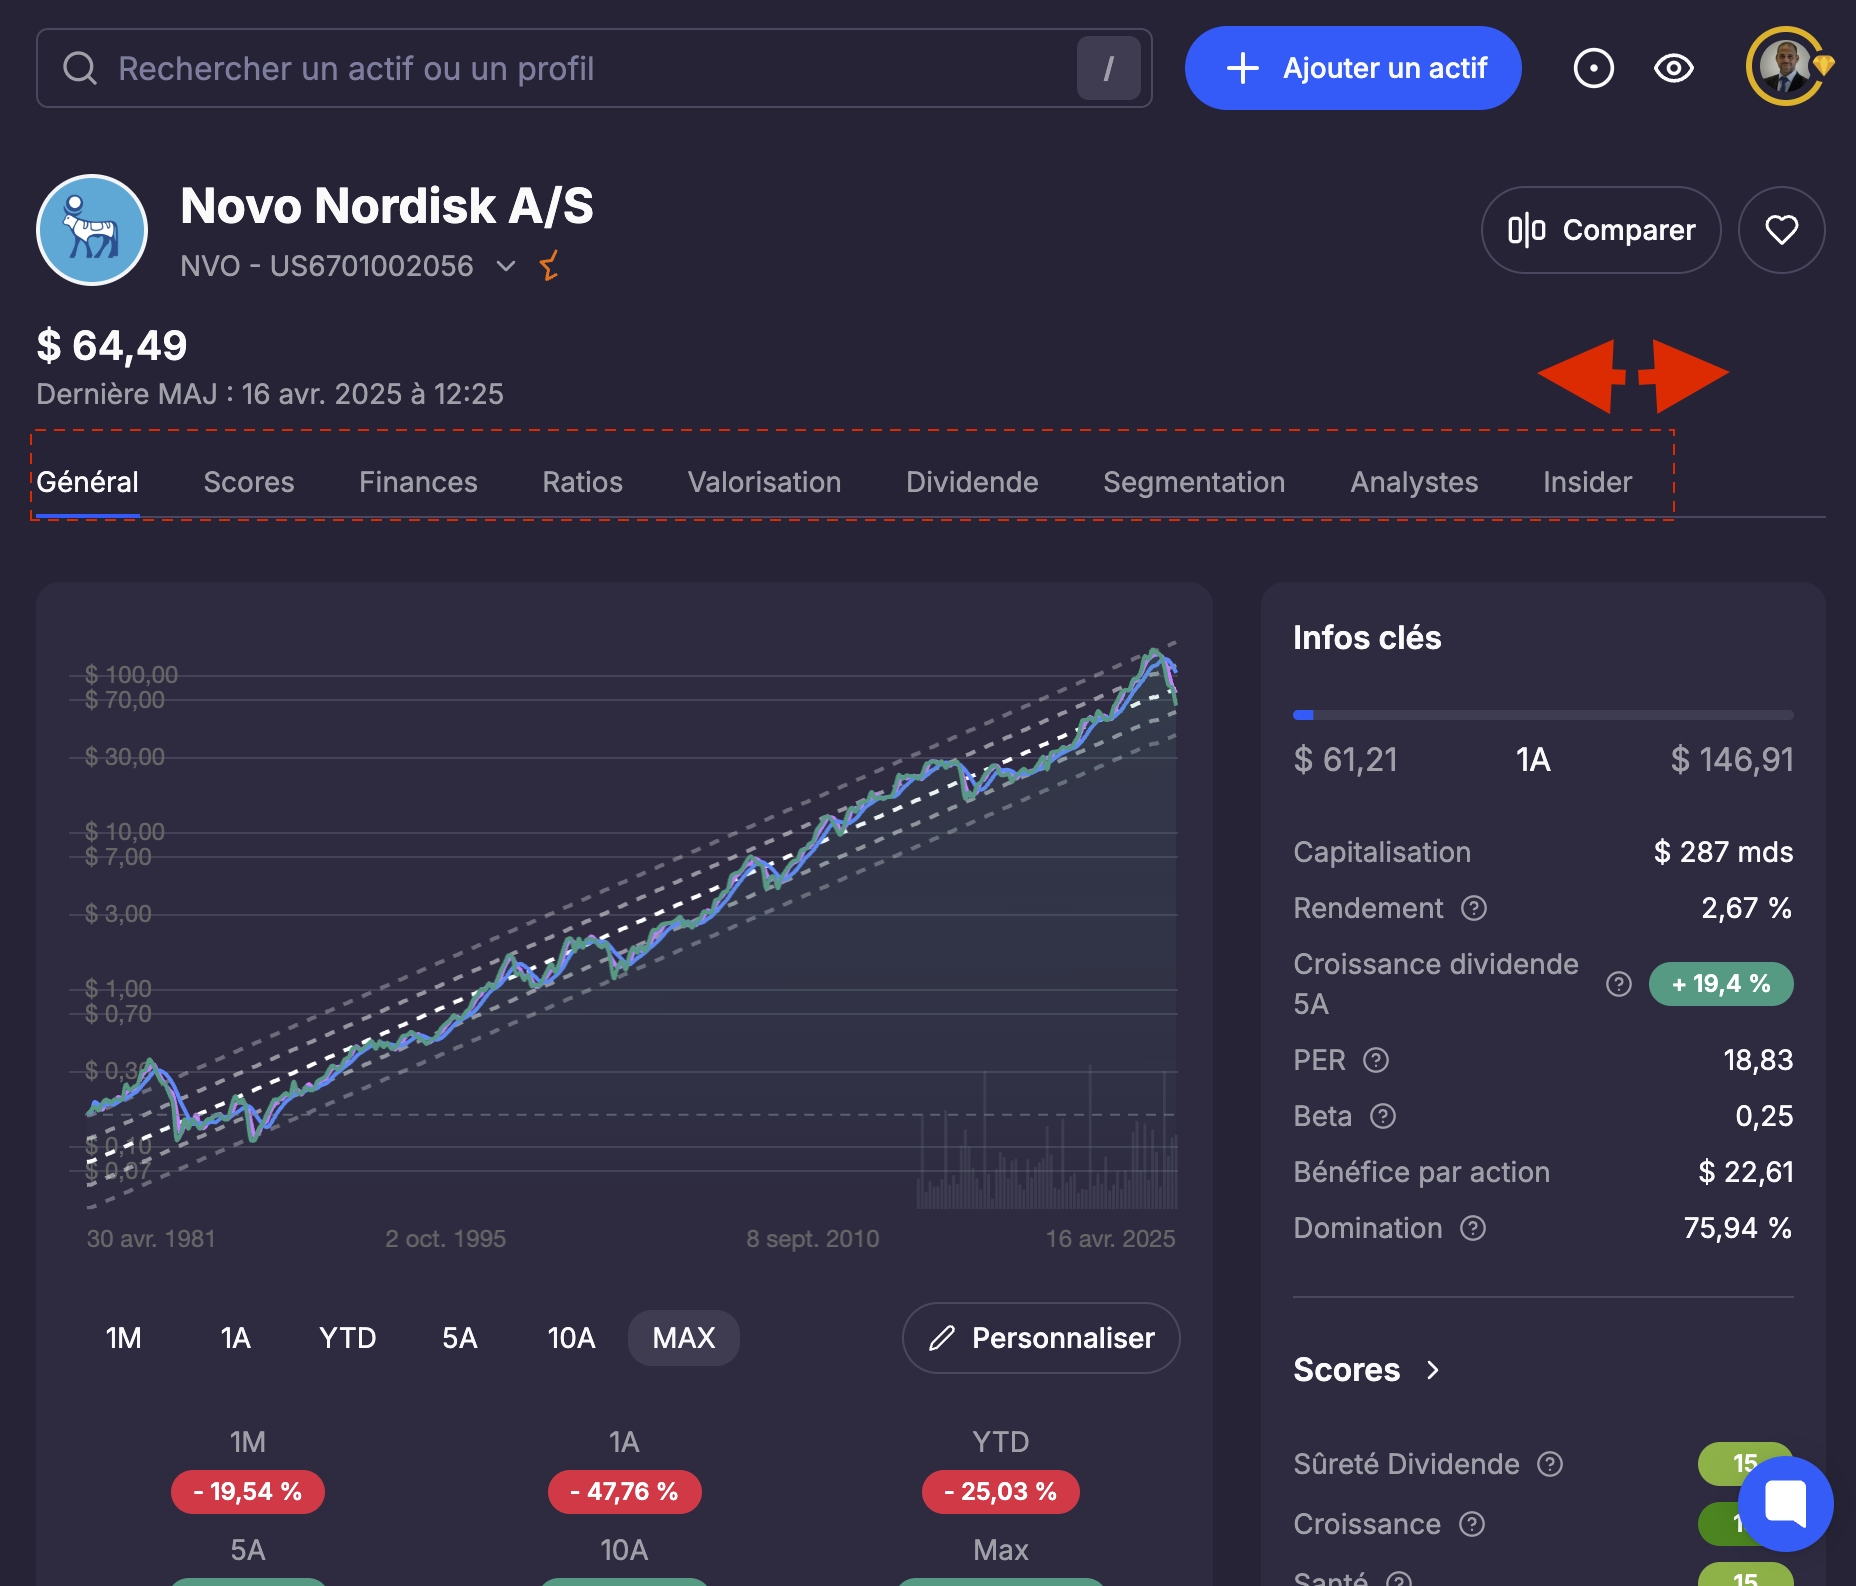
Task: Open the chat support bubble
Action: coord(1785,1503)
